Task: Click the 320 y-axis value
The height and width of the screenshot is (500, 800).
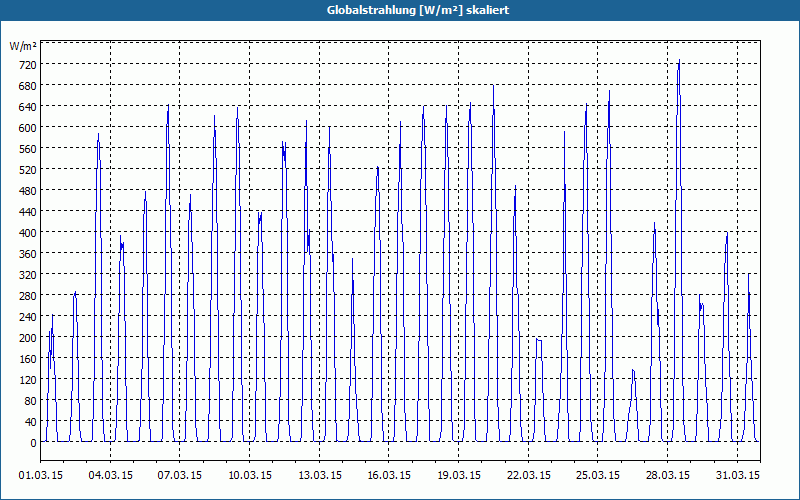Action: coord(28,274)
